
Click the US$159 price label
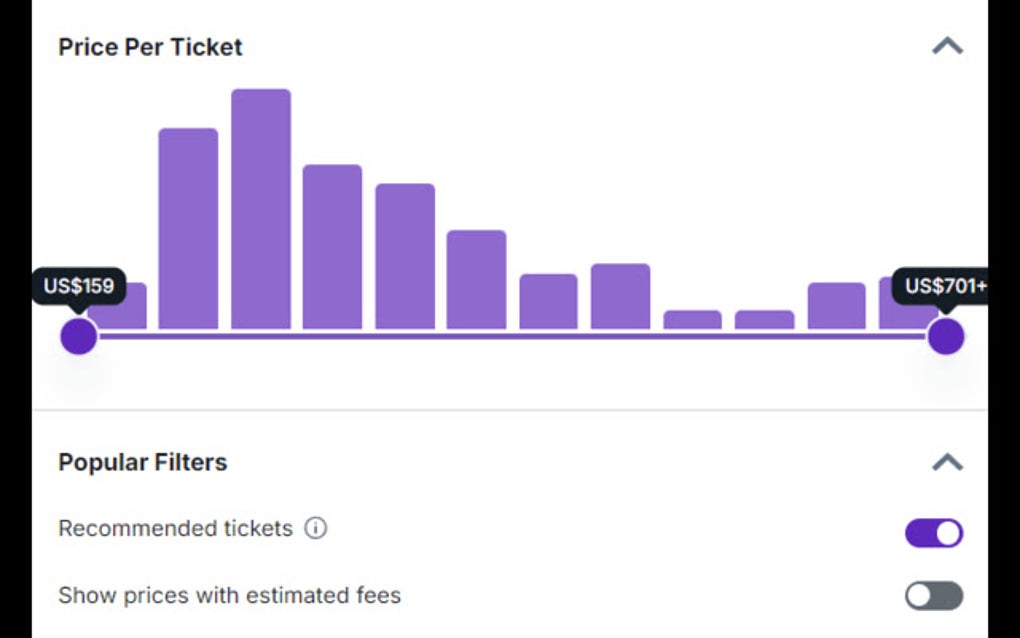coord(79,286)
